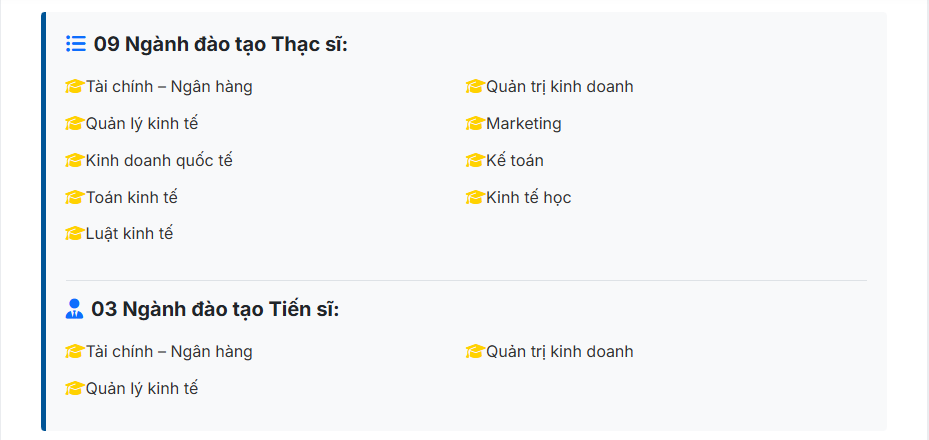Choose the Luật kinh tế program
This screenshot has width=929, height=440.
click(130, 234)
